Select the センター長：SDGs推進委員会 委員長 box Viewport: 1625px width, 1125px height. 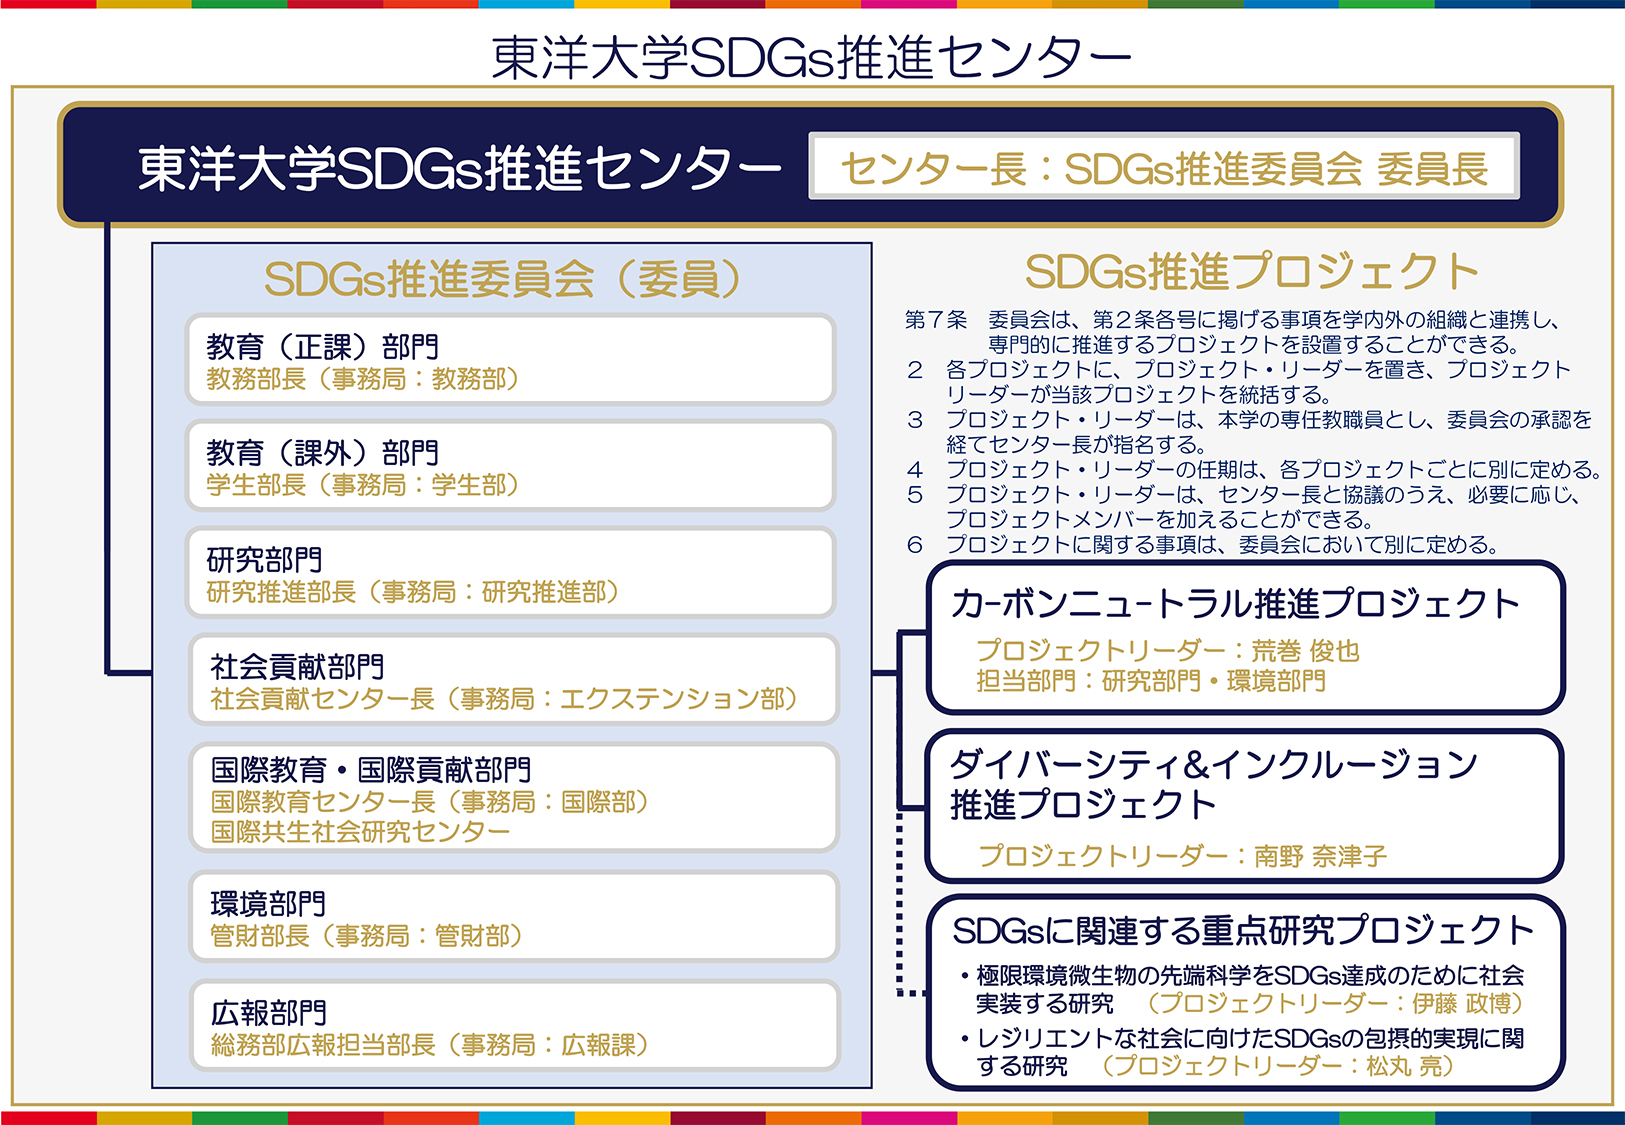pos(1164,166)
